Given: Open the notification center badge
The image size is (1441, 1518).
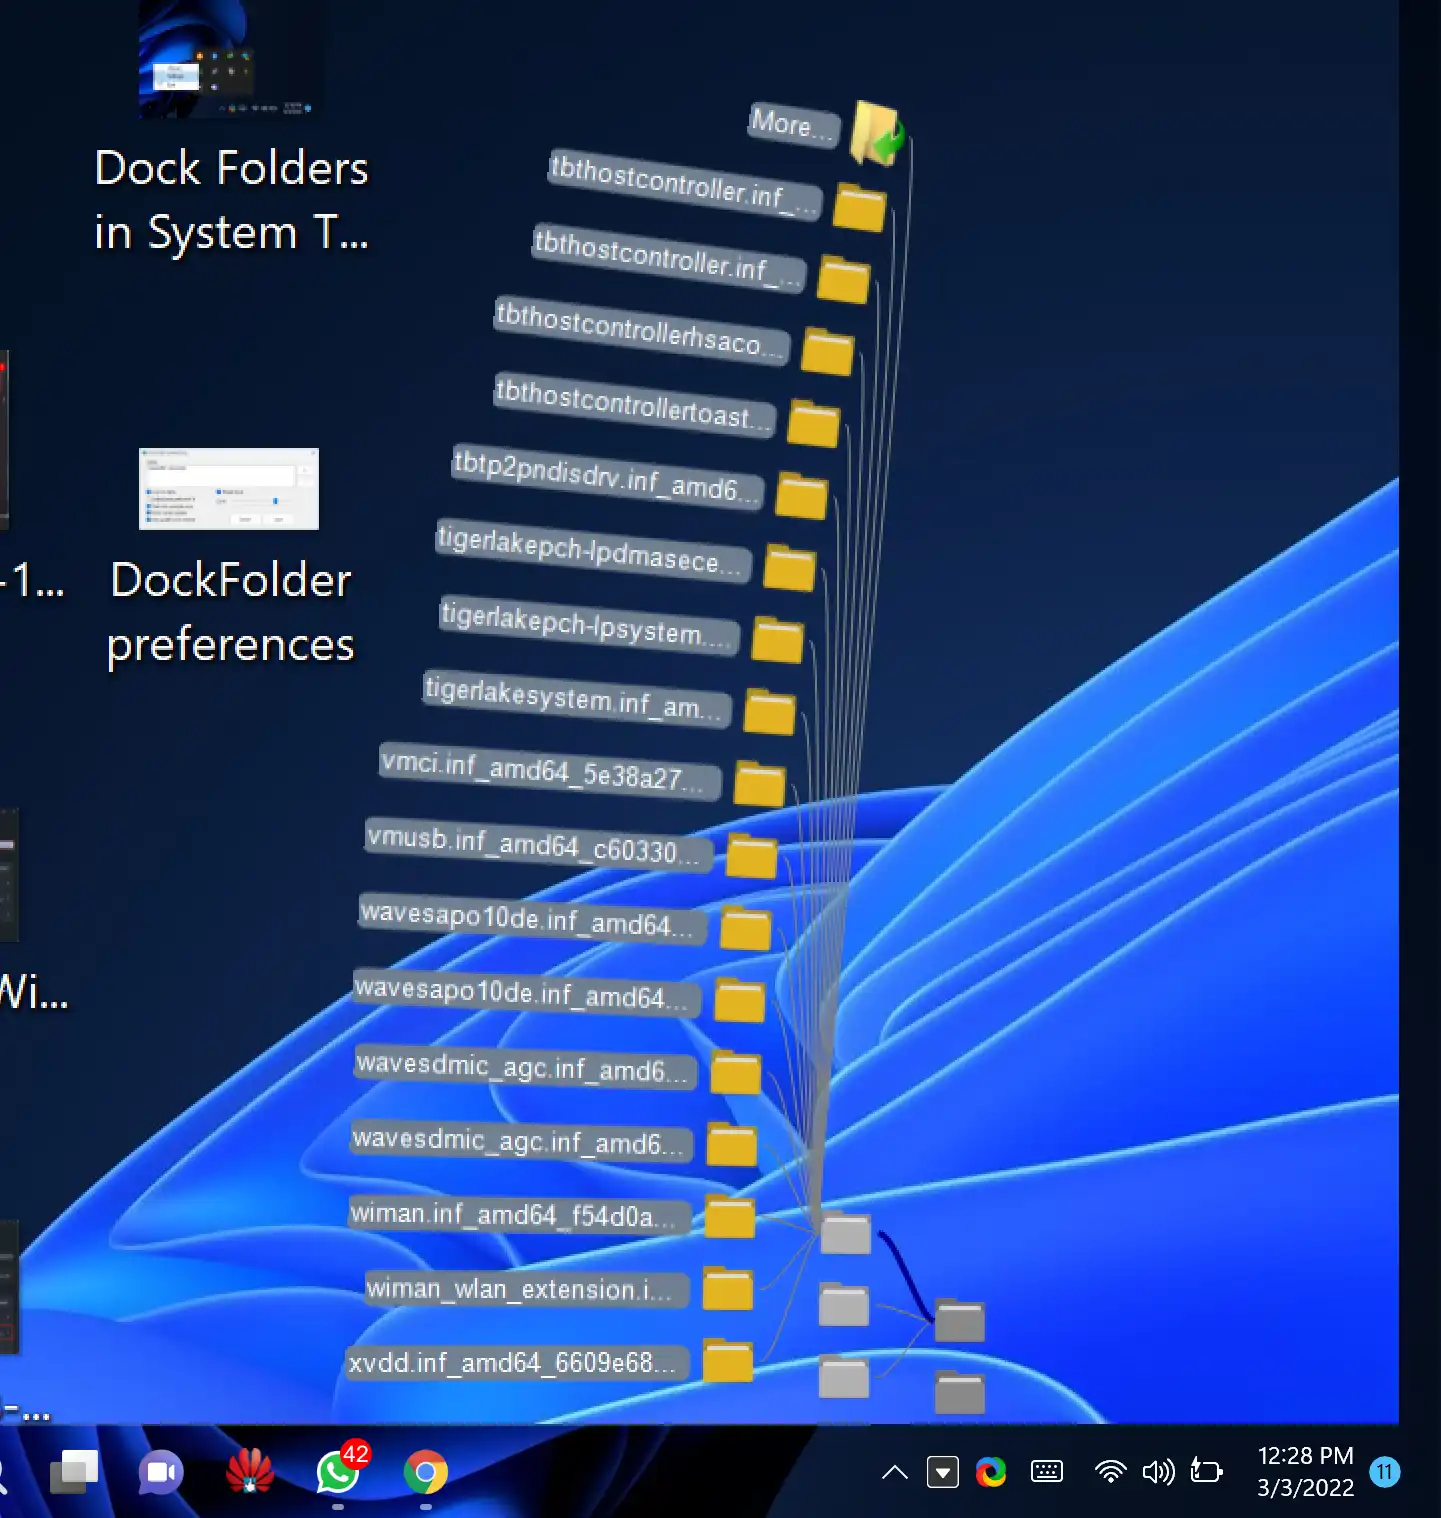Looking at the screenshot, I should tap(1385, 1472).
